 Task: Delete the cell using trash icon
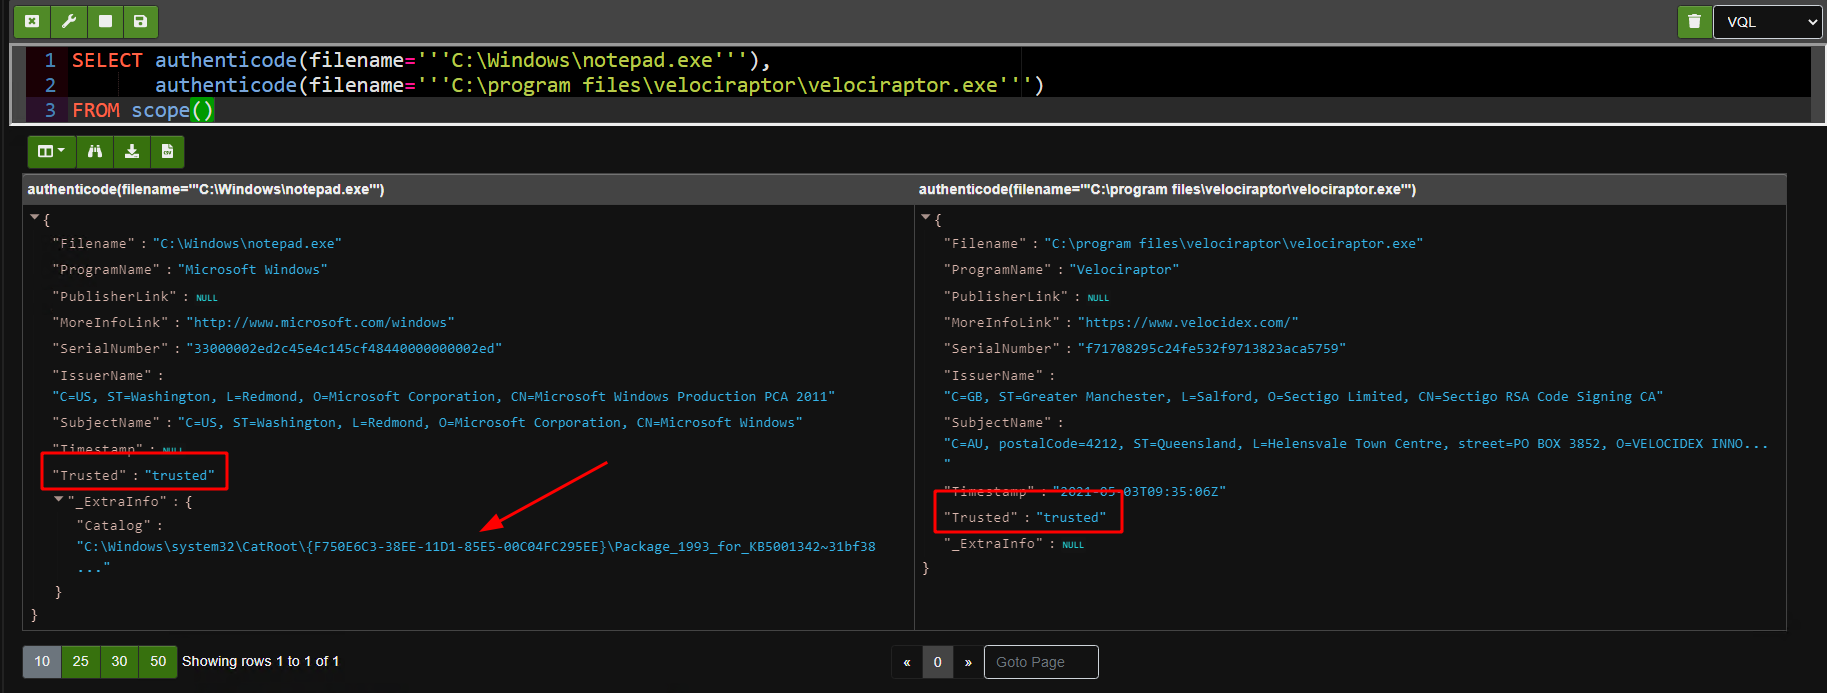tap(1694, 21)
